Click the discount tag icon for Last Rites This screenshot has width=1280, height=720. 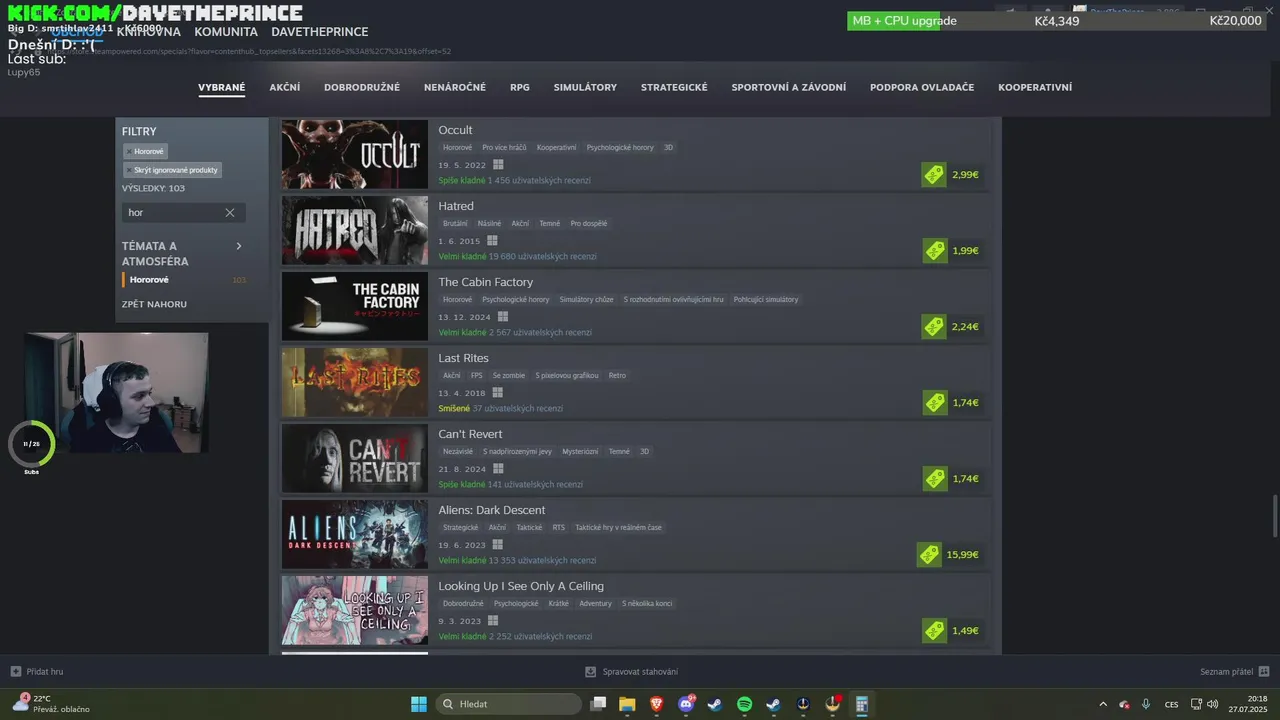click(x=935, y=403)
